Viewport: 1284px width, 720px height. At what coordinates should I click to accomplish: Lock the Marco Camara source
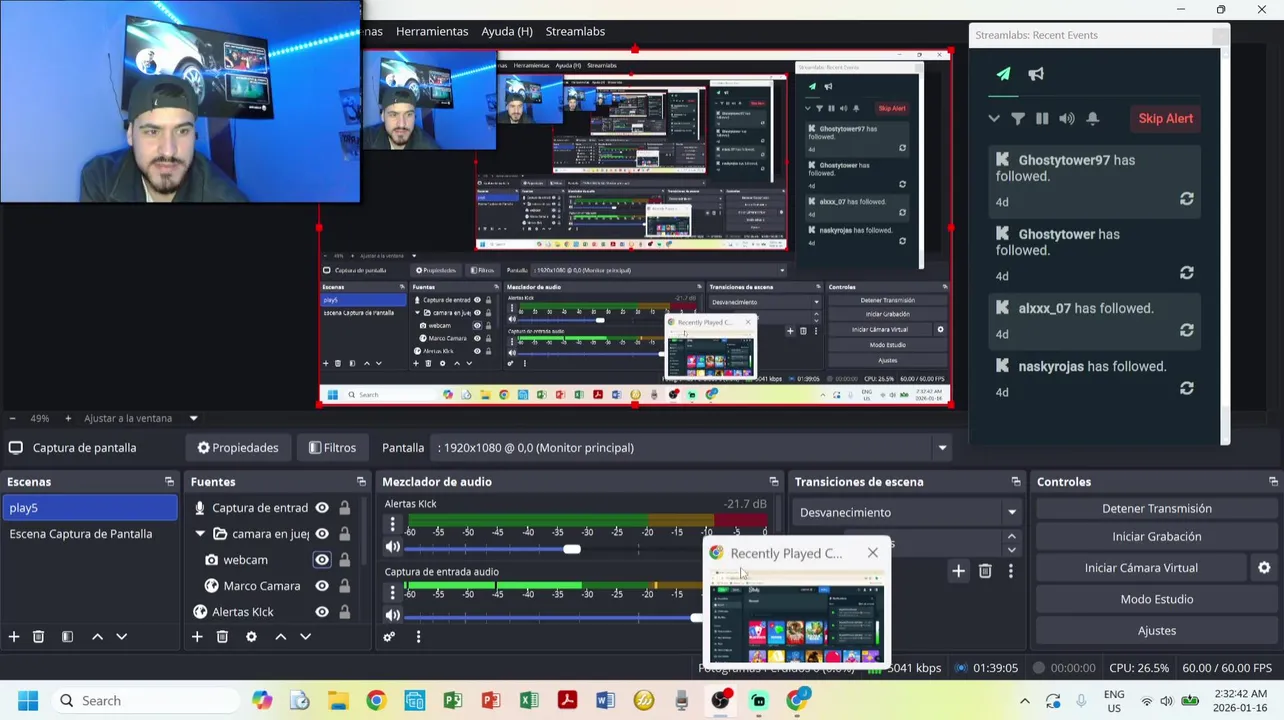click(x=344, y=586)
